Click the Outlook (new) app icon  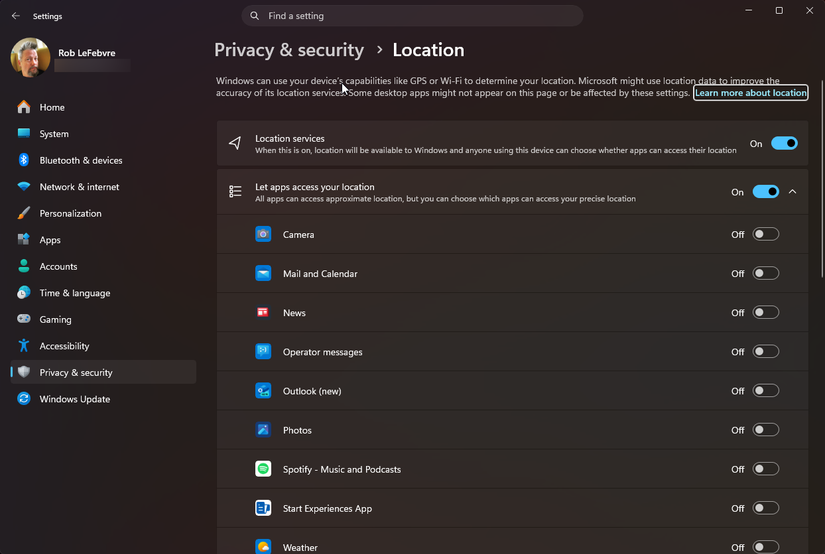point(263,391)
